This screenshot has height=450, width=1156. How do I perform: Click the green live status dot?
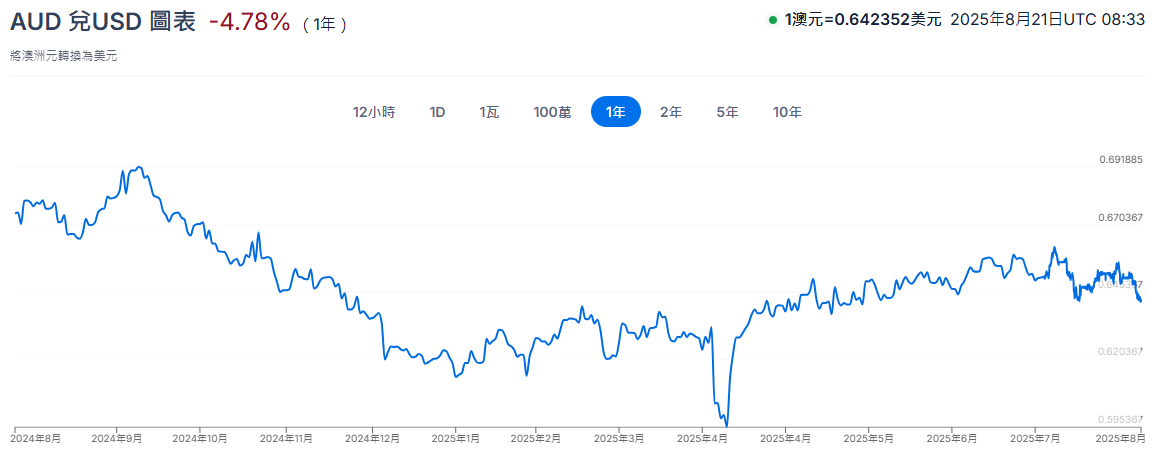point(773,20)
